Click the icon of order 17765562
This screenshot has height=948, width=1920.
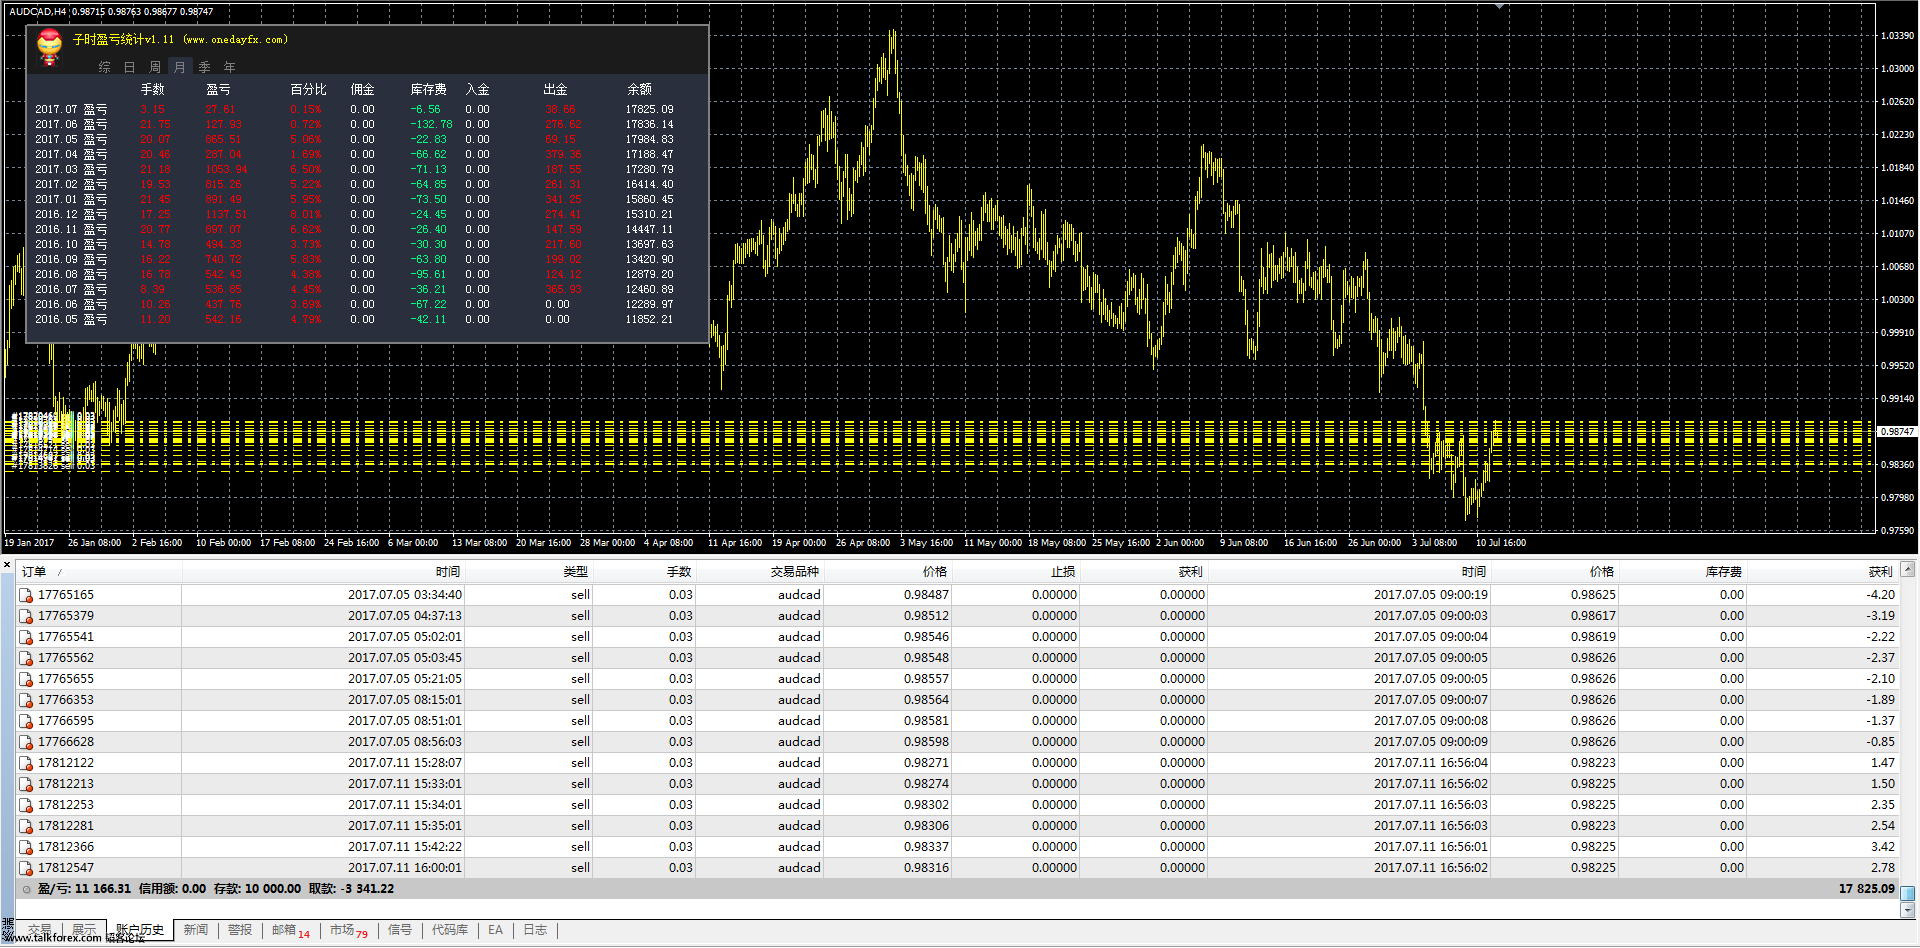point(26,658)
